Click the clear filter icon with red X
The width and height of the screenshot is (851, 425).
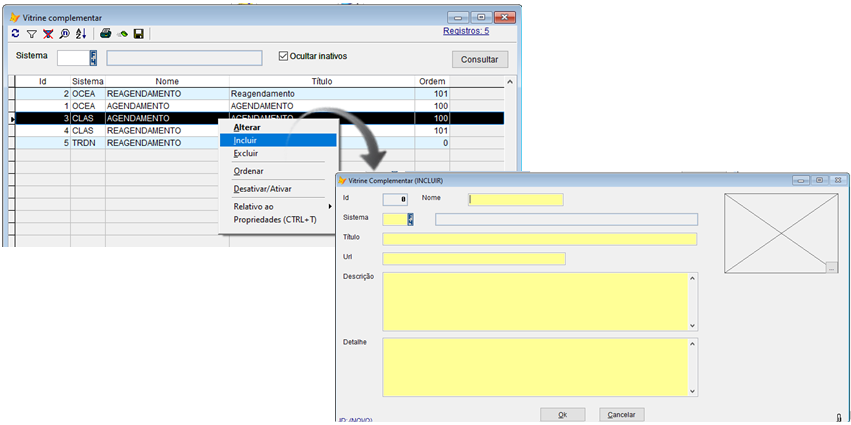(x=48, y=33)
